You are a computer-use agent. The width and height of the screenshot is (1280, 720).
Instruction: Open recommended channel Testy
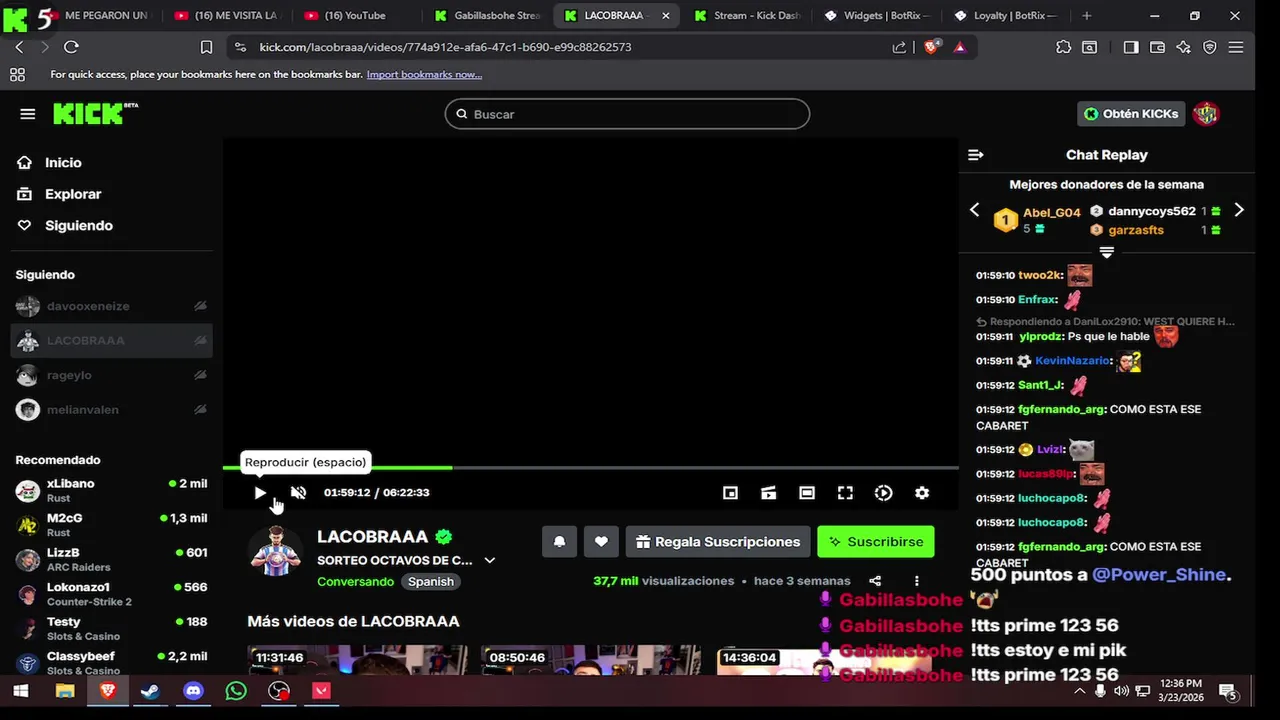click(x=111, y=628)
